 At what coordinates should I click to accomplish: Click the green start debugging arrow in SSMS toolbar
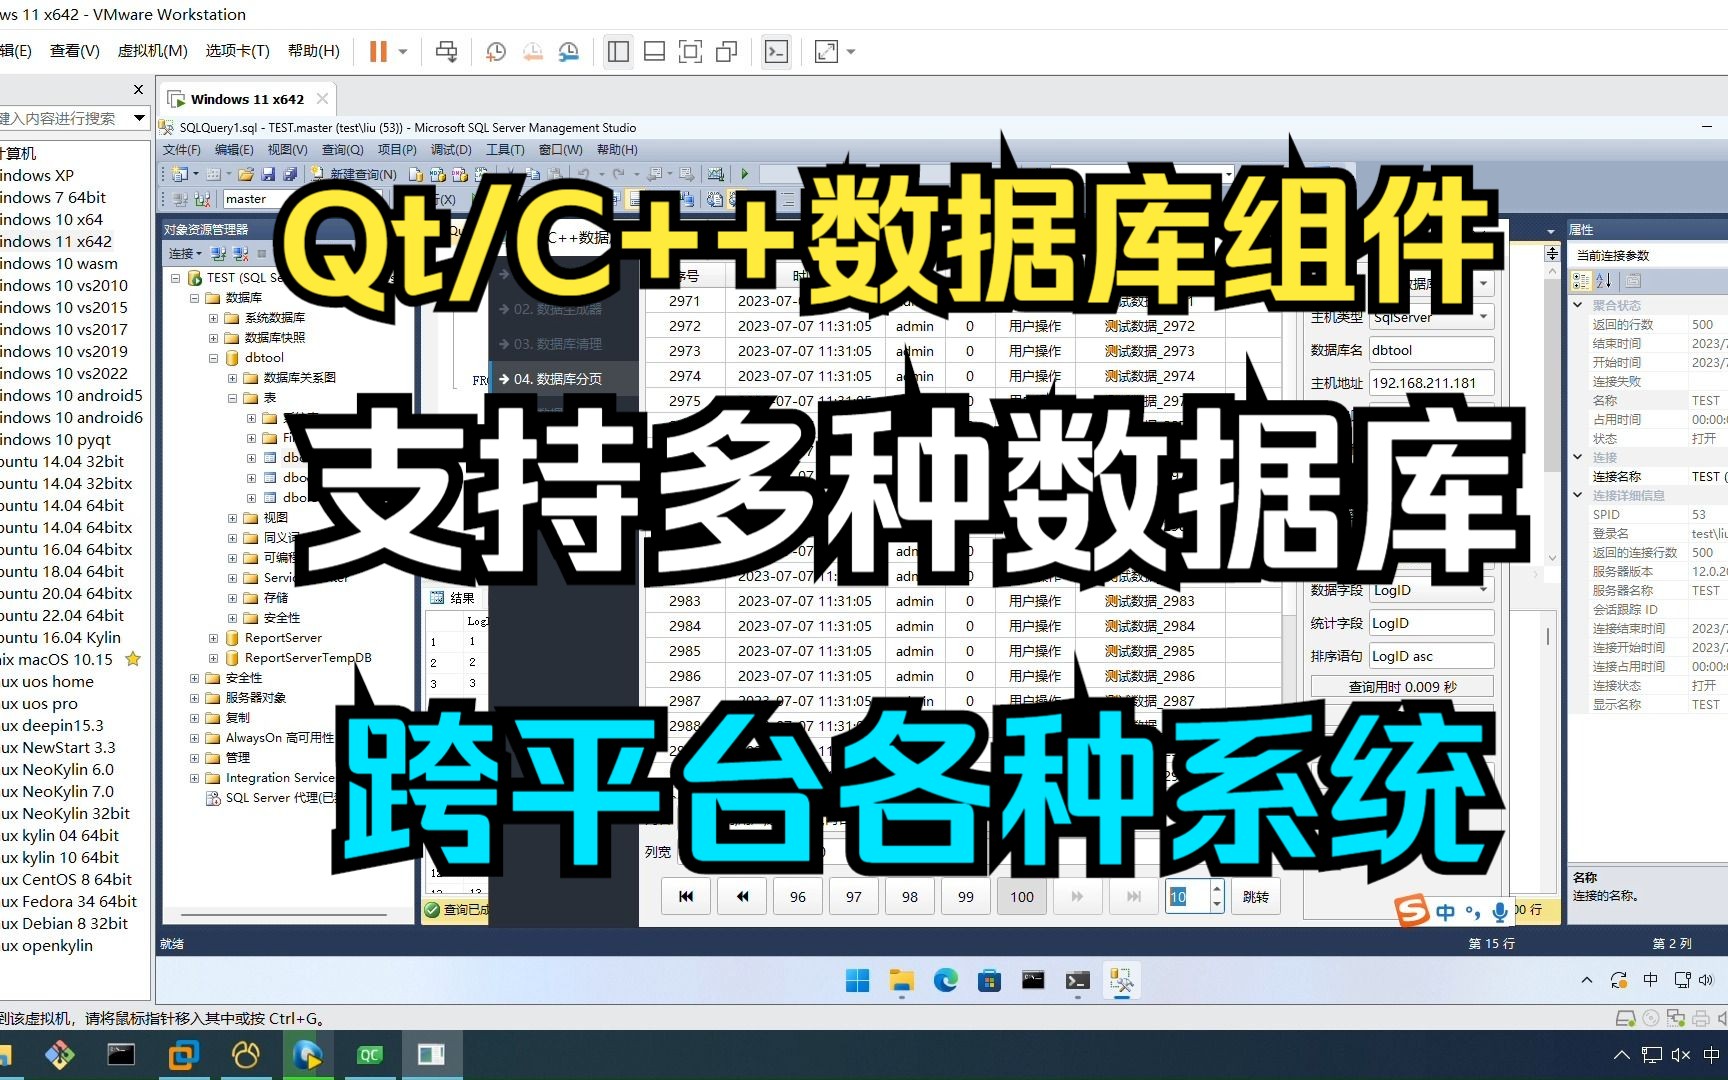(744, 174)
